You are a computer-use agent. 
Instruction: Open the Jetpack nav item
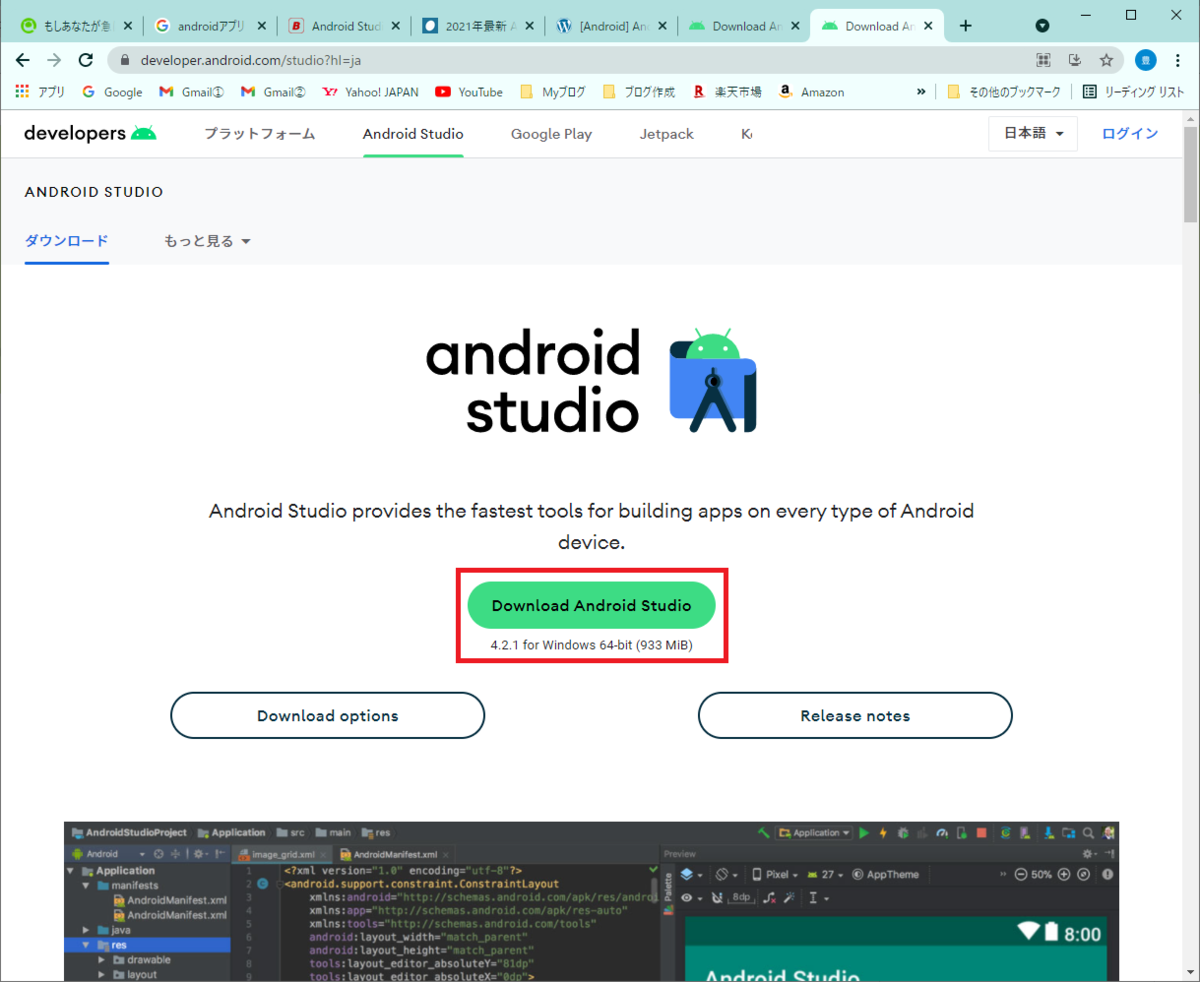pos(666,134)
